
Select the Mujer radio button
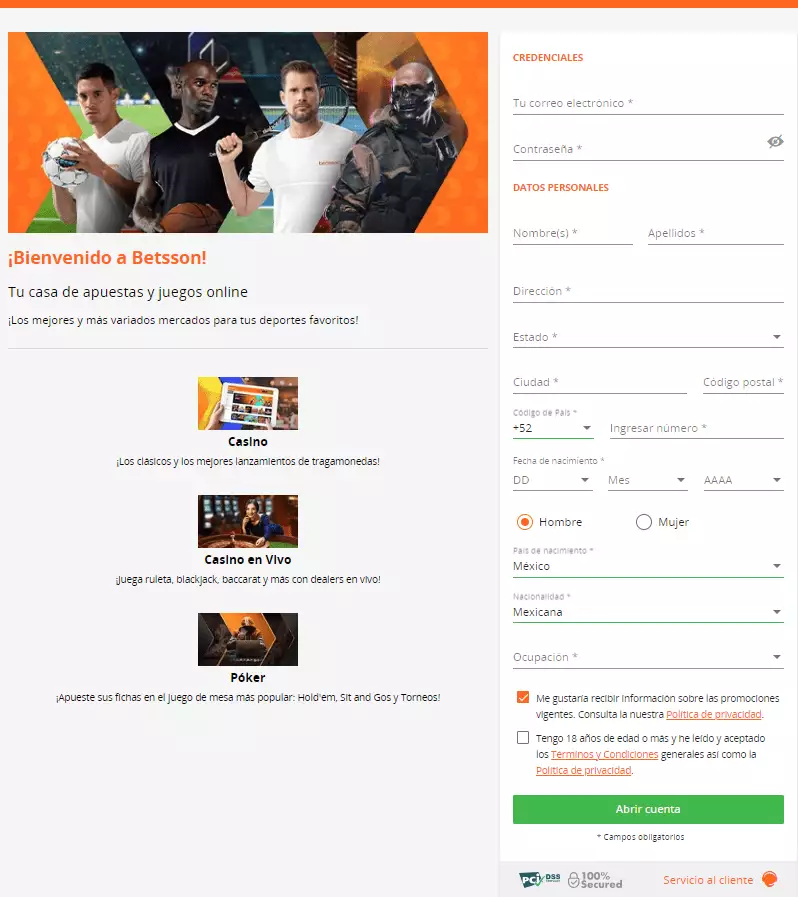click(644, 522)
